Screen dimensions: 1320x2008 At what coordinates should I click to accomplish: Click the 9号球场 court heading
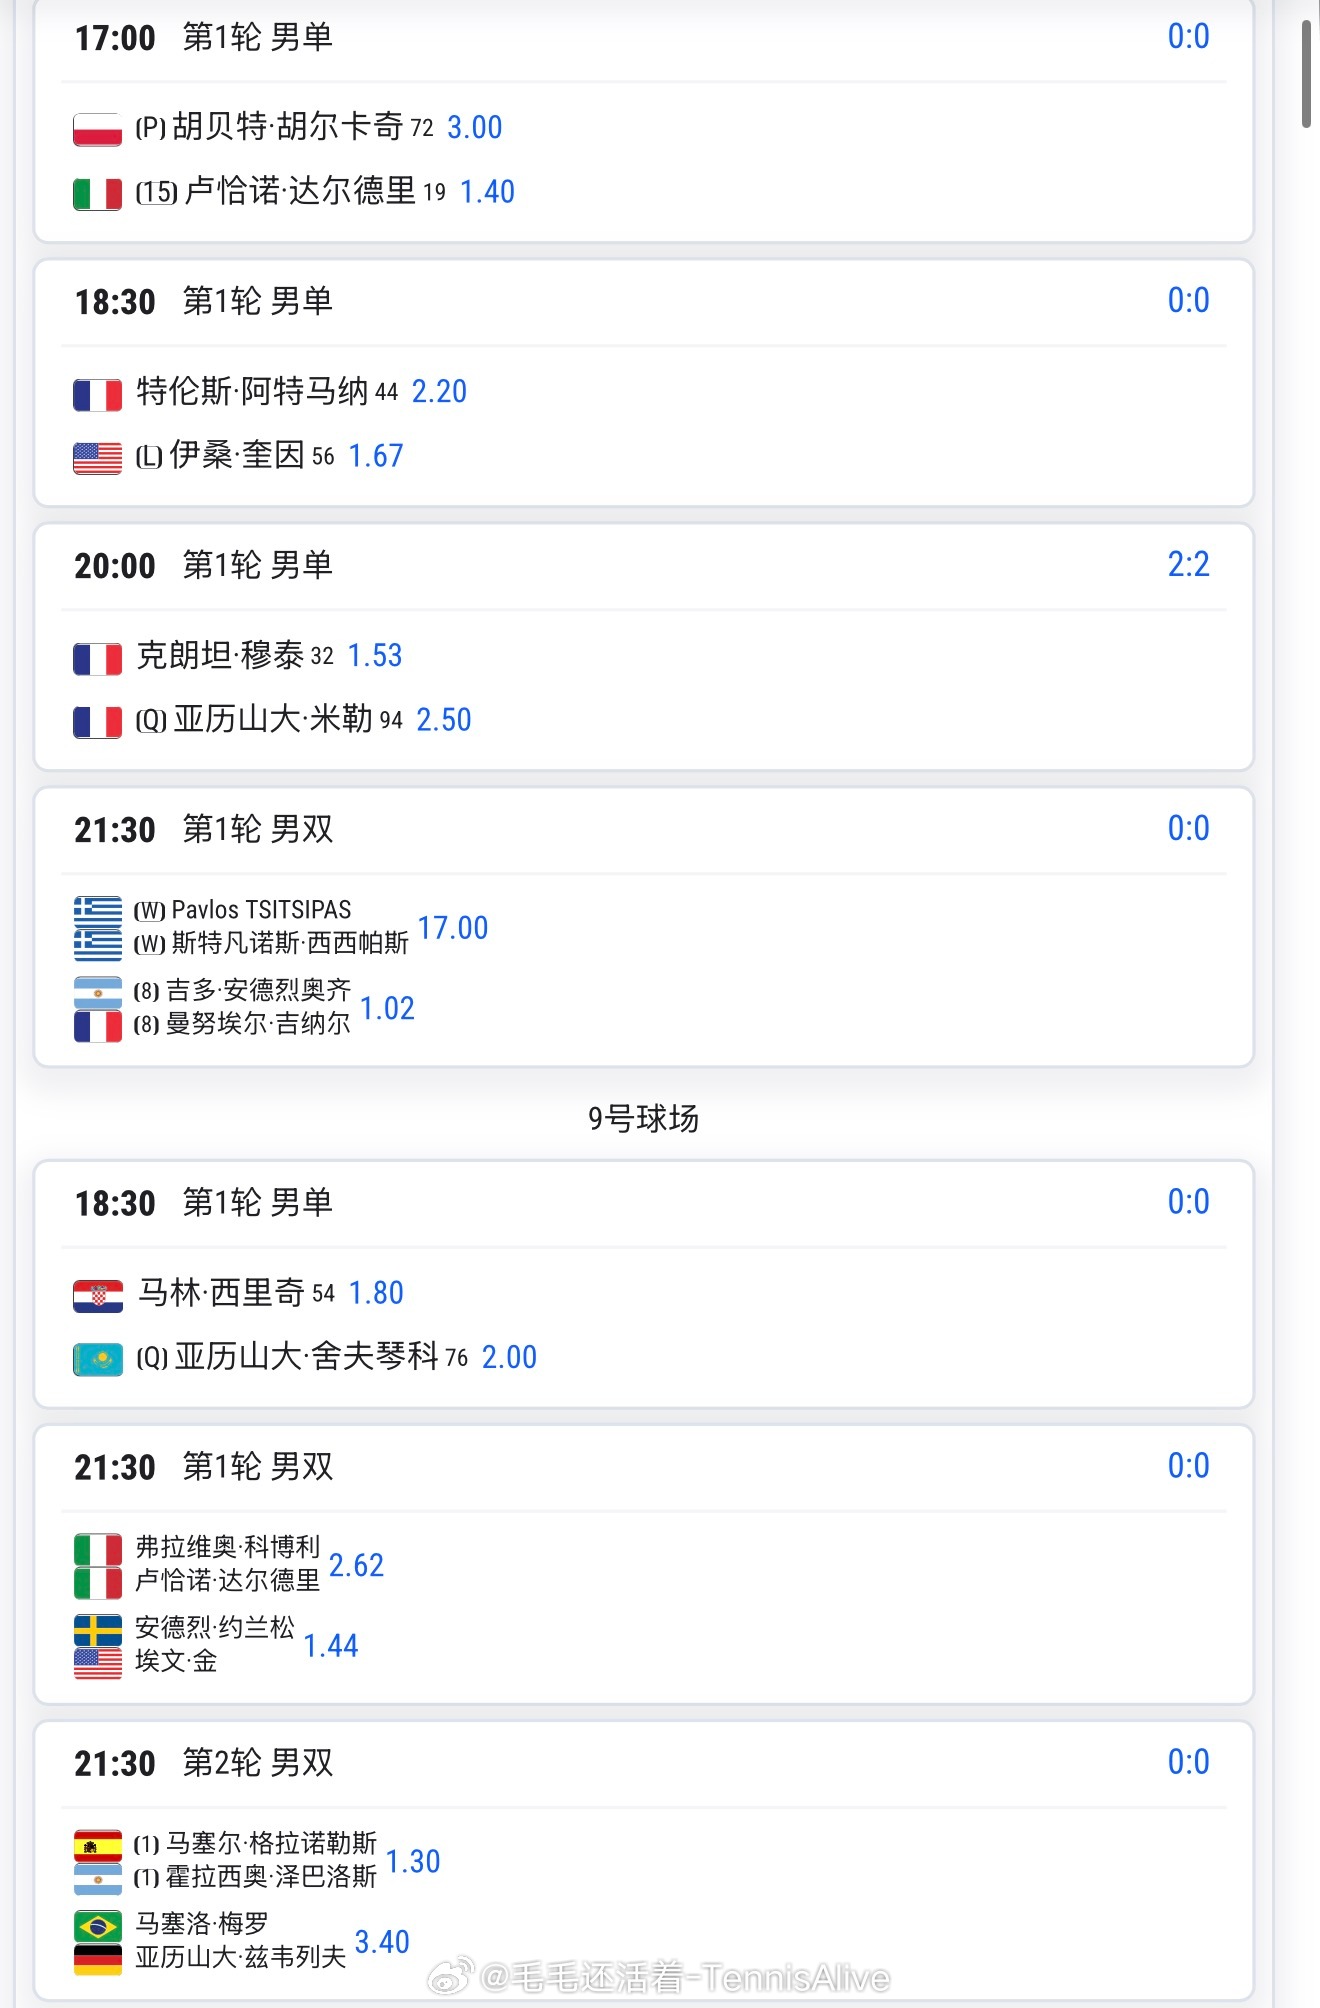pos(643,1118)
